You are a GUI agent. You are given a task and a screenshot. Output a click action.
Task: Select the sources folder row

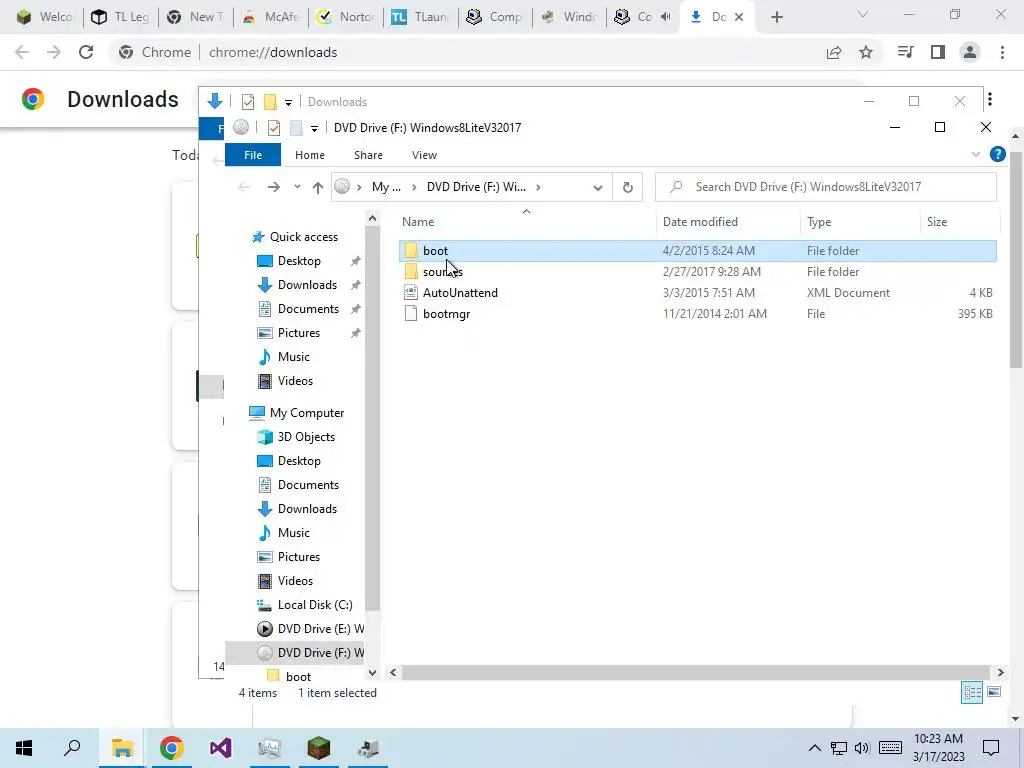[697, 272]
